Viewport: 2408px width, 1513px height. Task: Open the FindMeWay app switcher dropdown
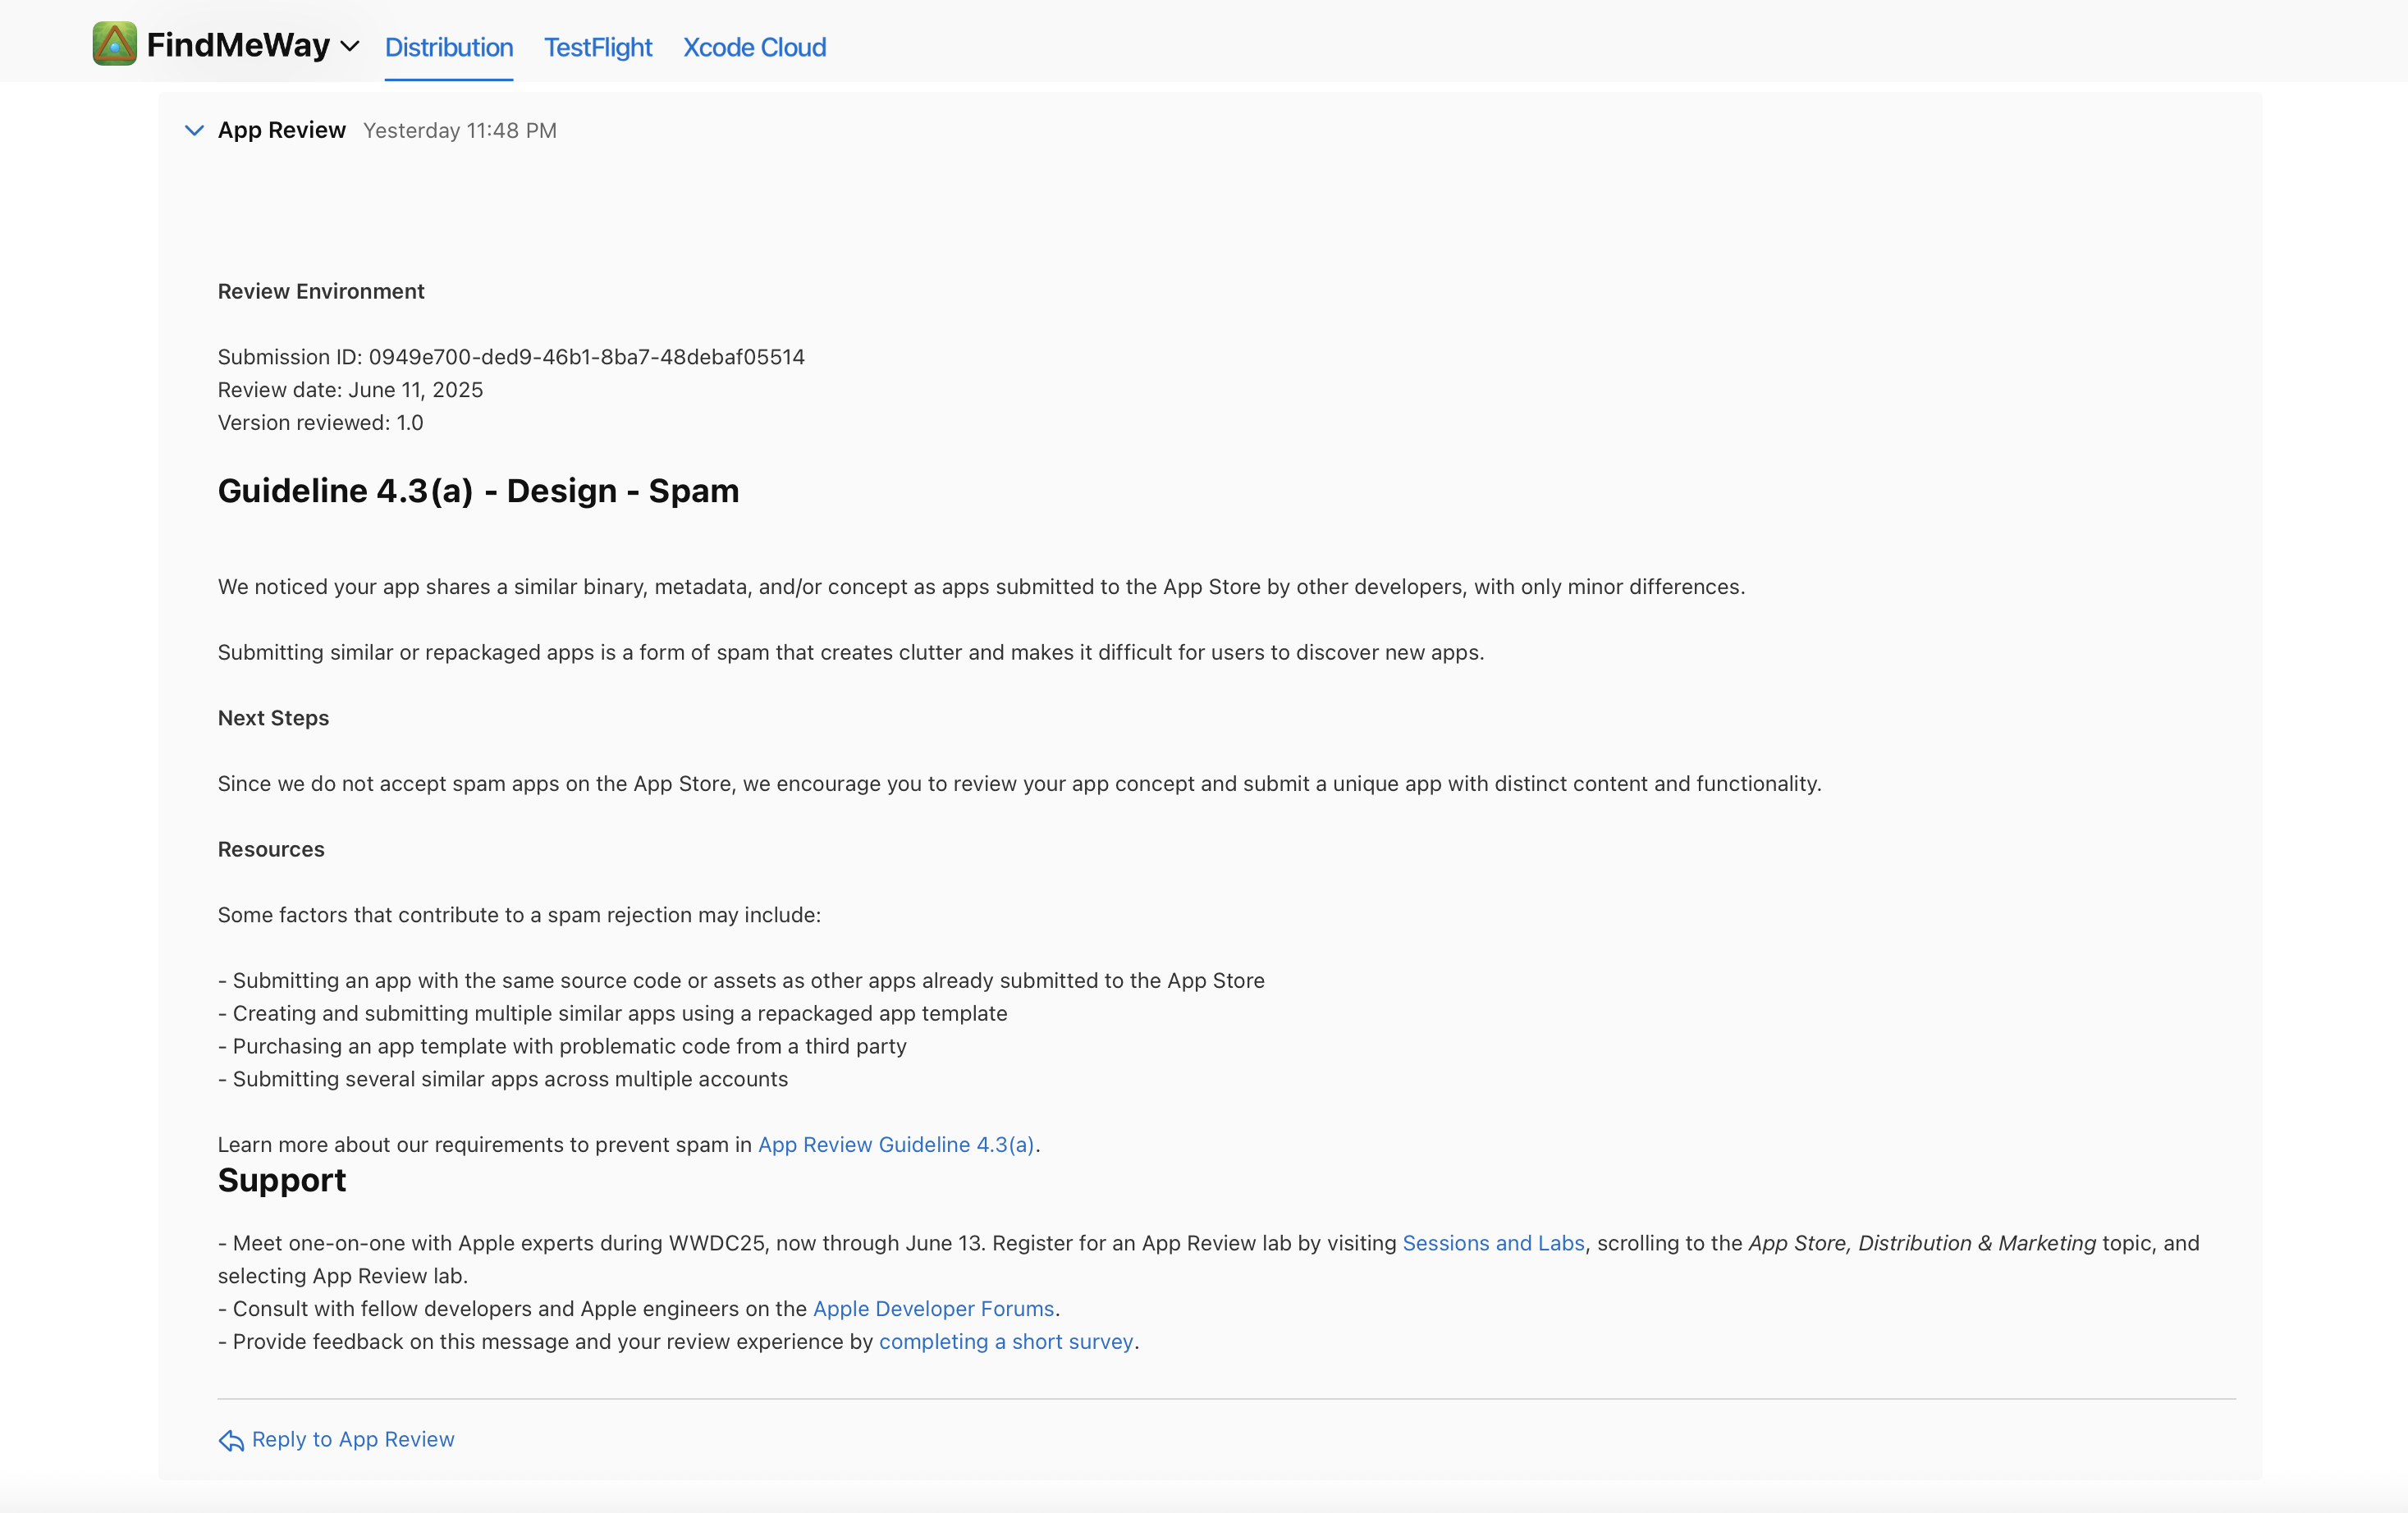(x=350, y=46)
